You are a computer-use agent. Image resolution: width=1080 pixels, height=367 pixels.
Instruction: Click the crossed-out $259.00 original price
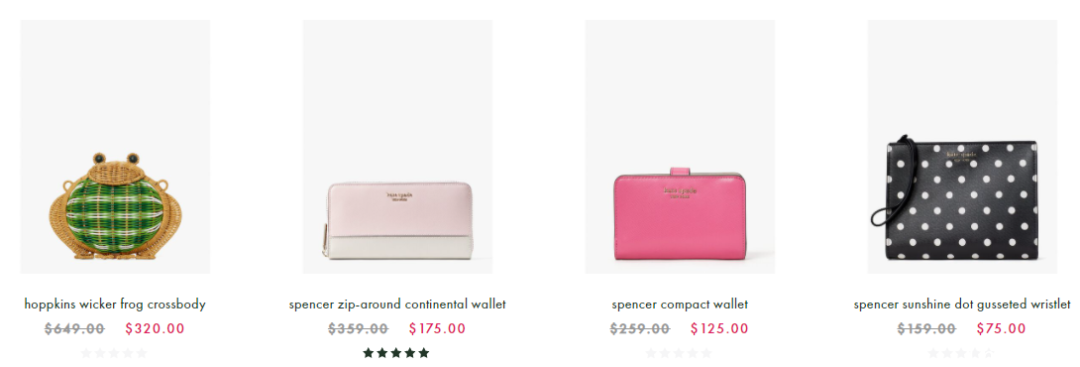(x=640, y=328)
